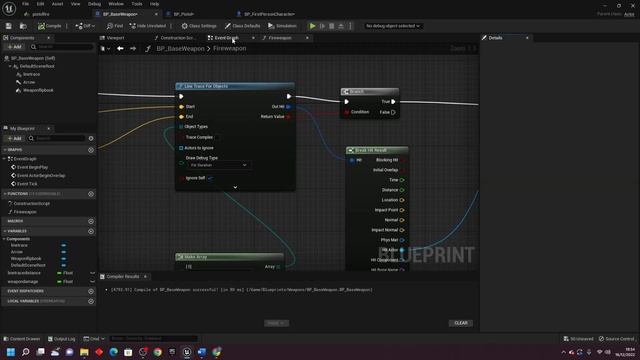Open the Tools menu
Screen dimensions: 640x360
click(137, 4)
